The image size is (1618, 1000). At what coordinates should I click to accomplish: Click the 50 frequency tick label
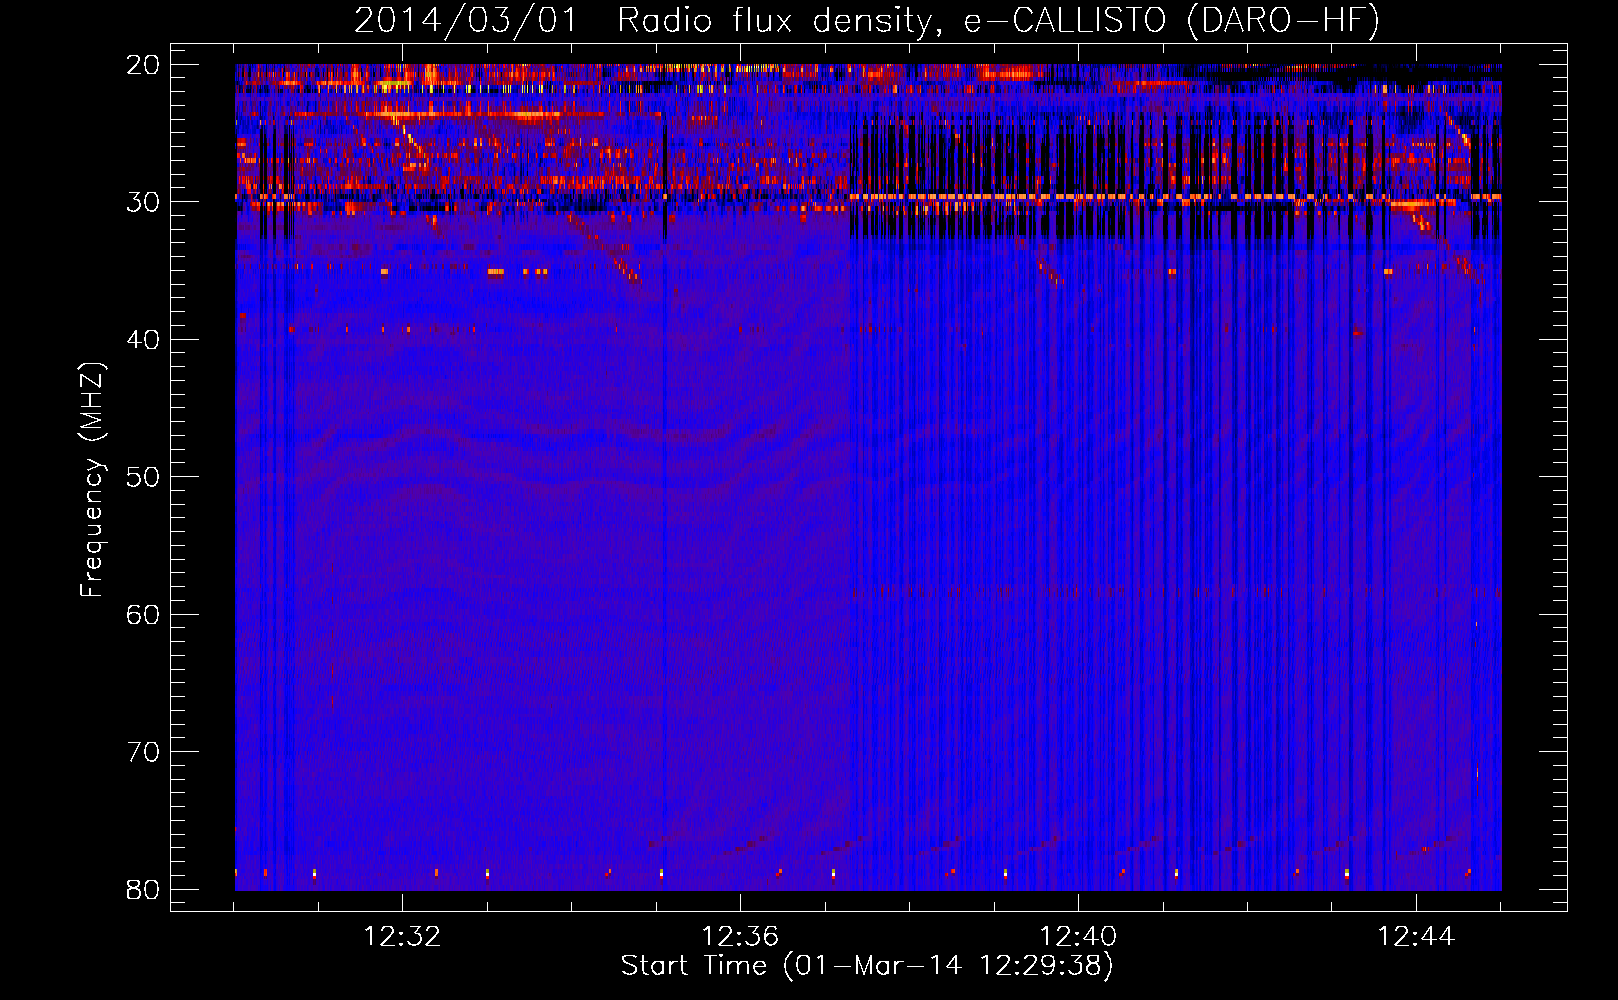coord(143,477)
